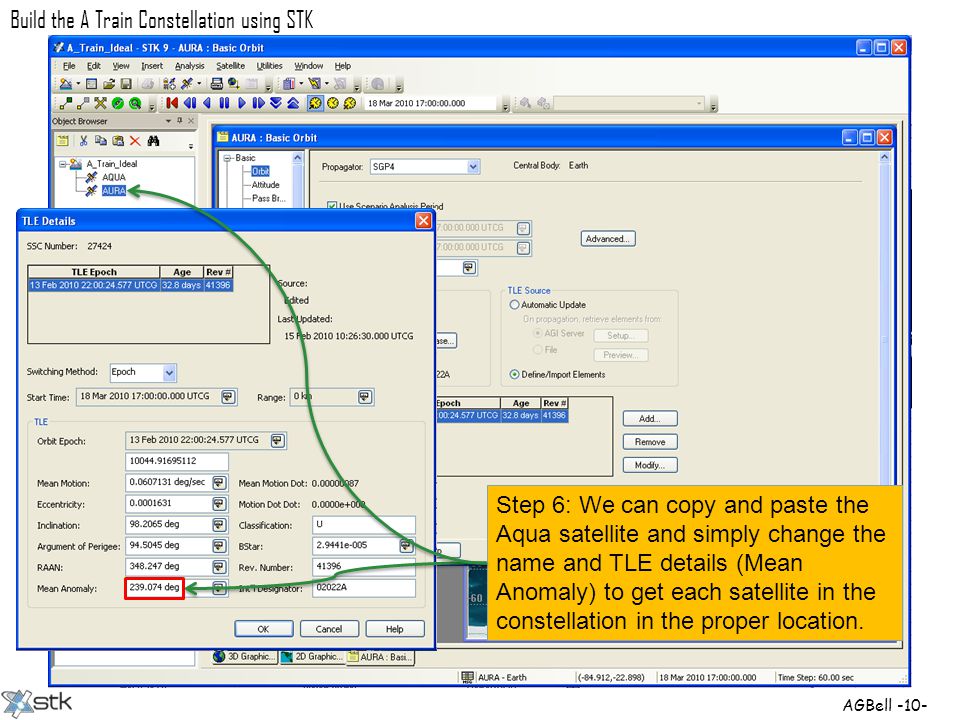Click the Reset animation playback icon
This screenshot has width=960, height=720.
pos(173,103)
